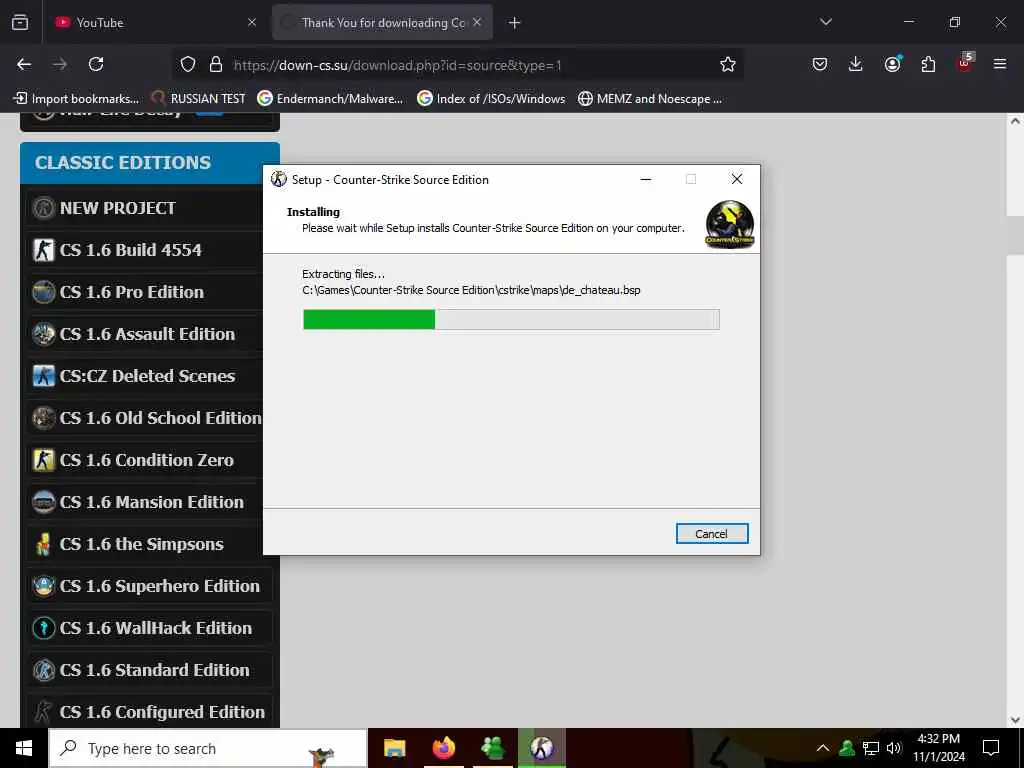Reload the current page
The image size is (1024, 768).
pyautogui.click(x=96, y=64)
